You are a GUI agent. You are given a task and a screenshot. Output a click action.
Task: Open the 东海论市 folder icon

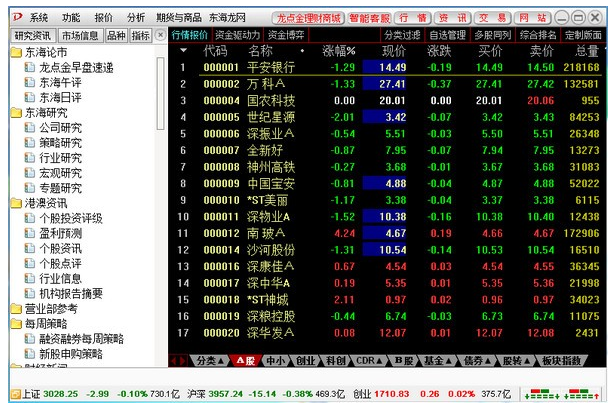16,52
